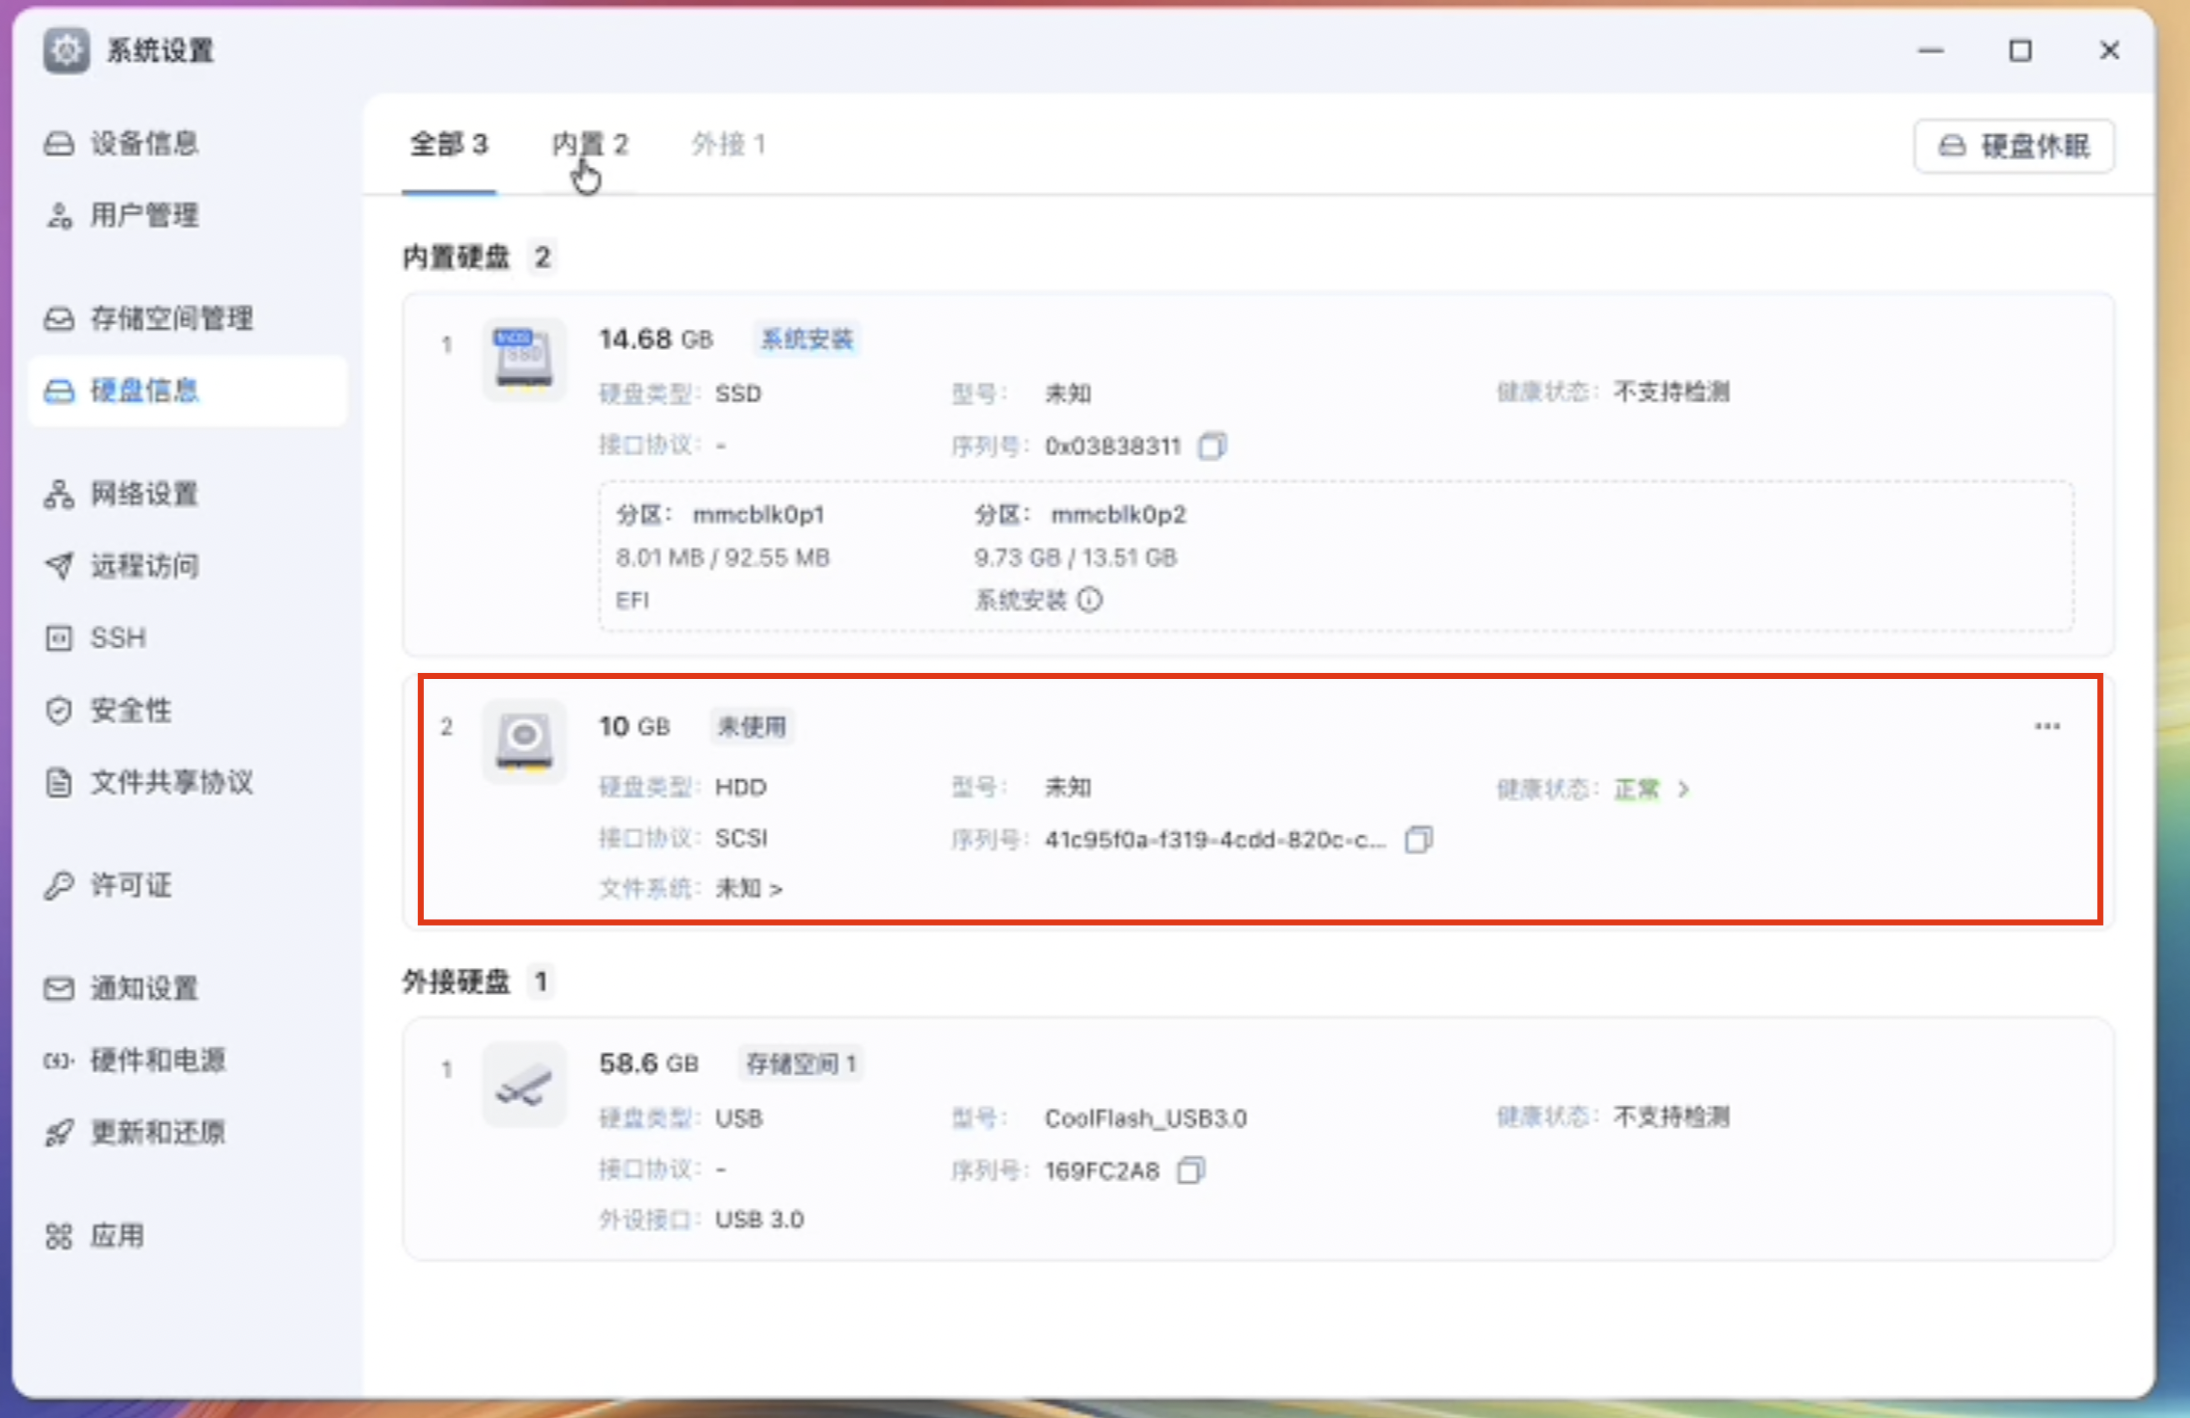Copy the HDD serial number
Viewport: 2190px width, 1418px height.
point(1418,839)
